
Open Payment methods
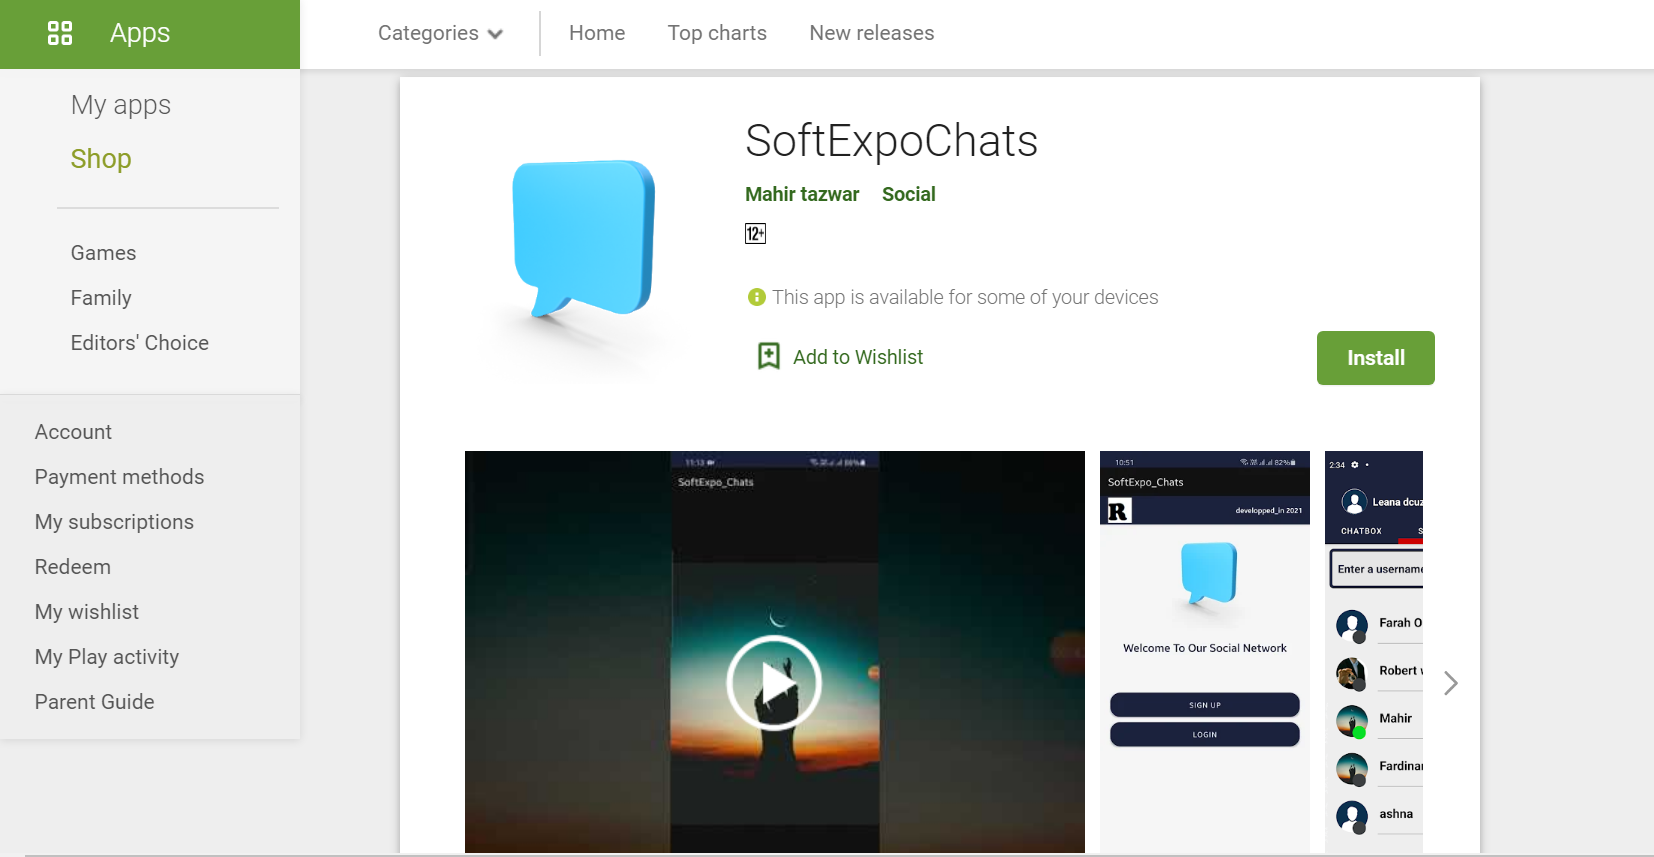[x=119, y=477]
